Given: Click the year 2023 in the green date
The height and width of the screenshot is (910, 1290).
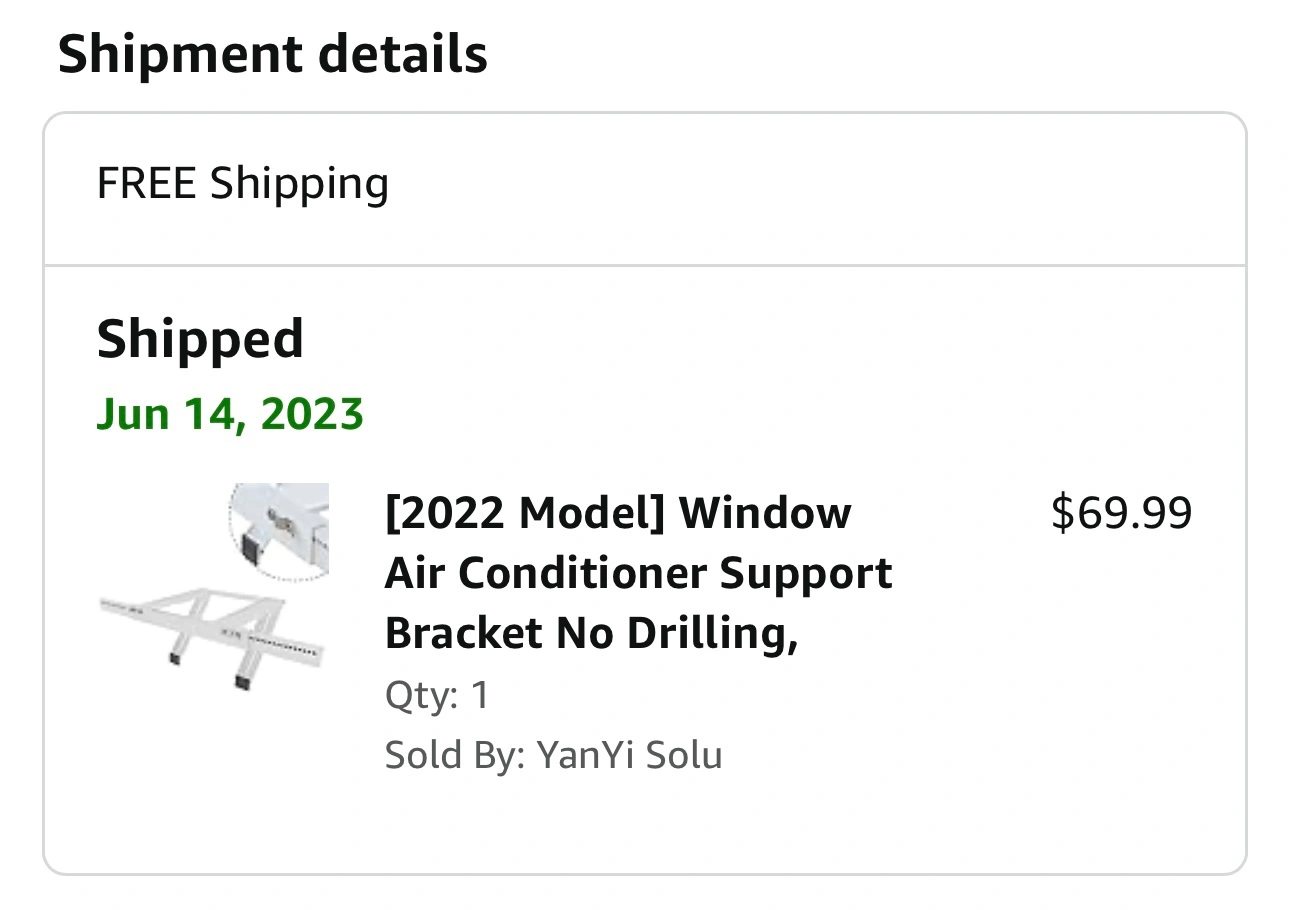Looking at the screenshot, I should (x=311, y=413).
